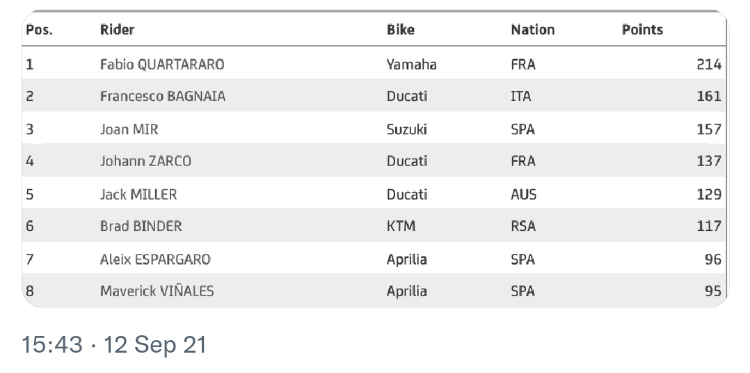Click the Bike column header
Screen dimensions: 750x373
400,30
